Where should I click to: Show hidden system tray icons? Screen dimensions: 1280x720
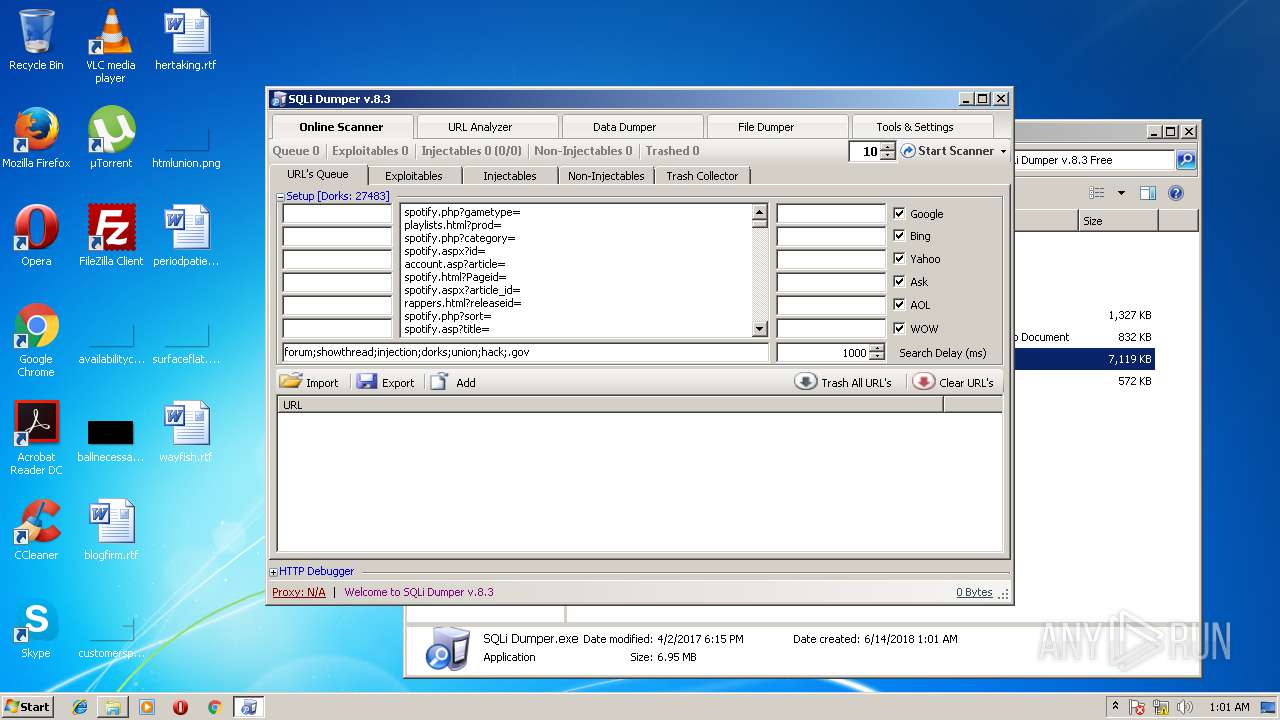(1115, 707)
